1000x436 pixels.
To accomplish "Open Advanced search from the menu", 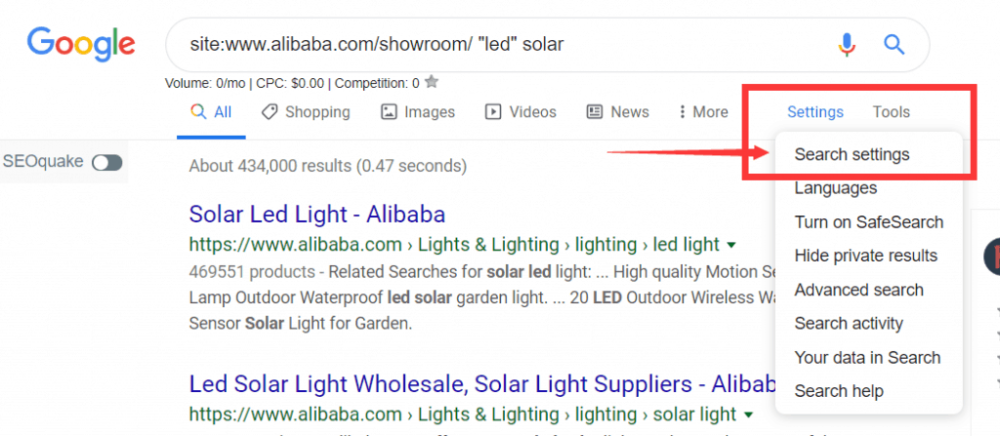I will pos(858,290).
